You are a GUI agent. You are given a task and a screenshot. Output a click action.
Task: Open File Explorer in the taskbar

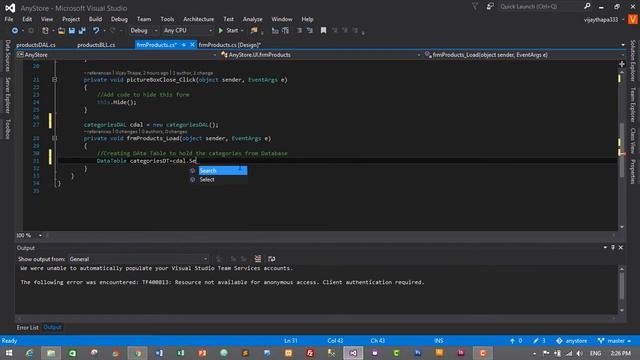point(51,353)
